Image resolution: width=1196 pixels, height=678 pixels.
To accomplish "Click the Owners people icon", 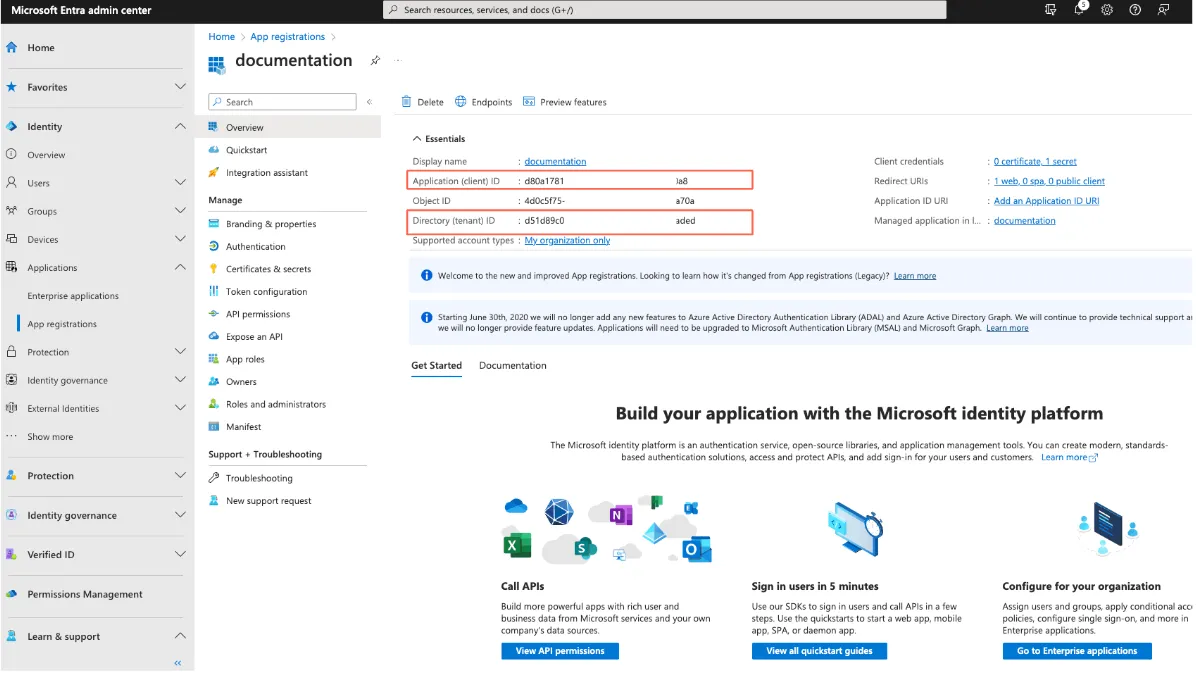I will tap(214, 381).
